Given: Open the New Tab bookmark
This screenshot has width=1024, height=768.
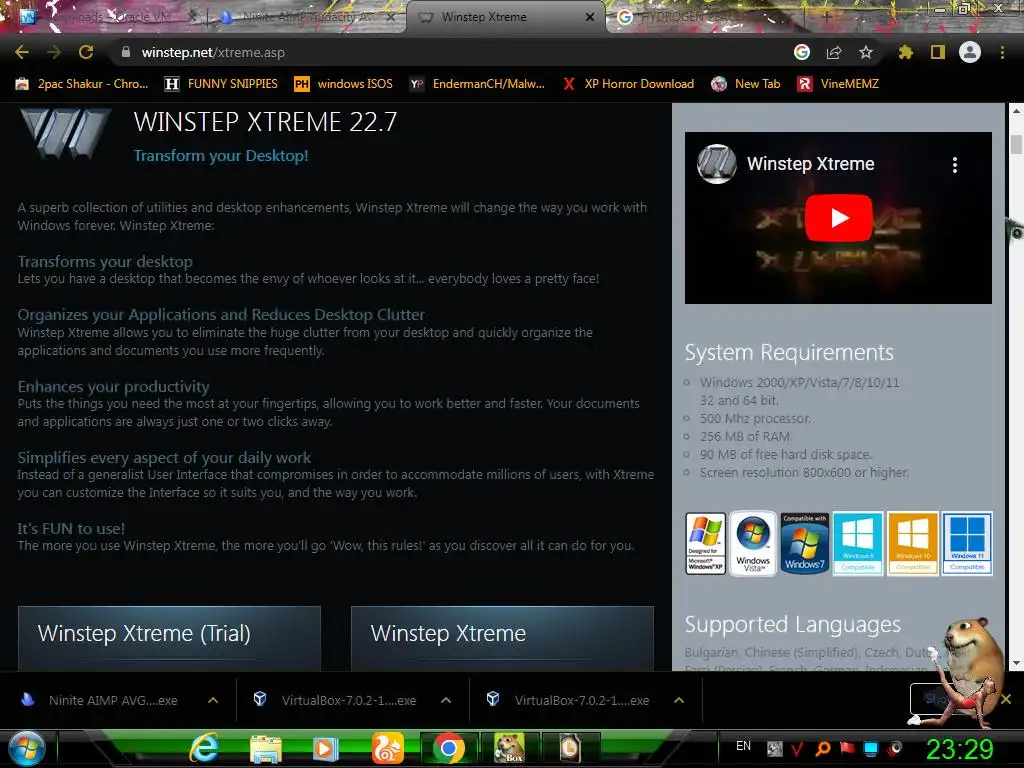Looking at the screenshot, I should click(746, 84).
